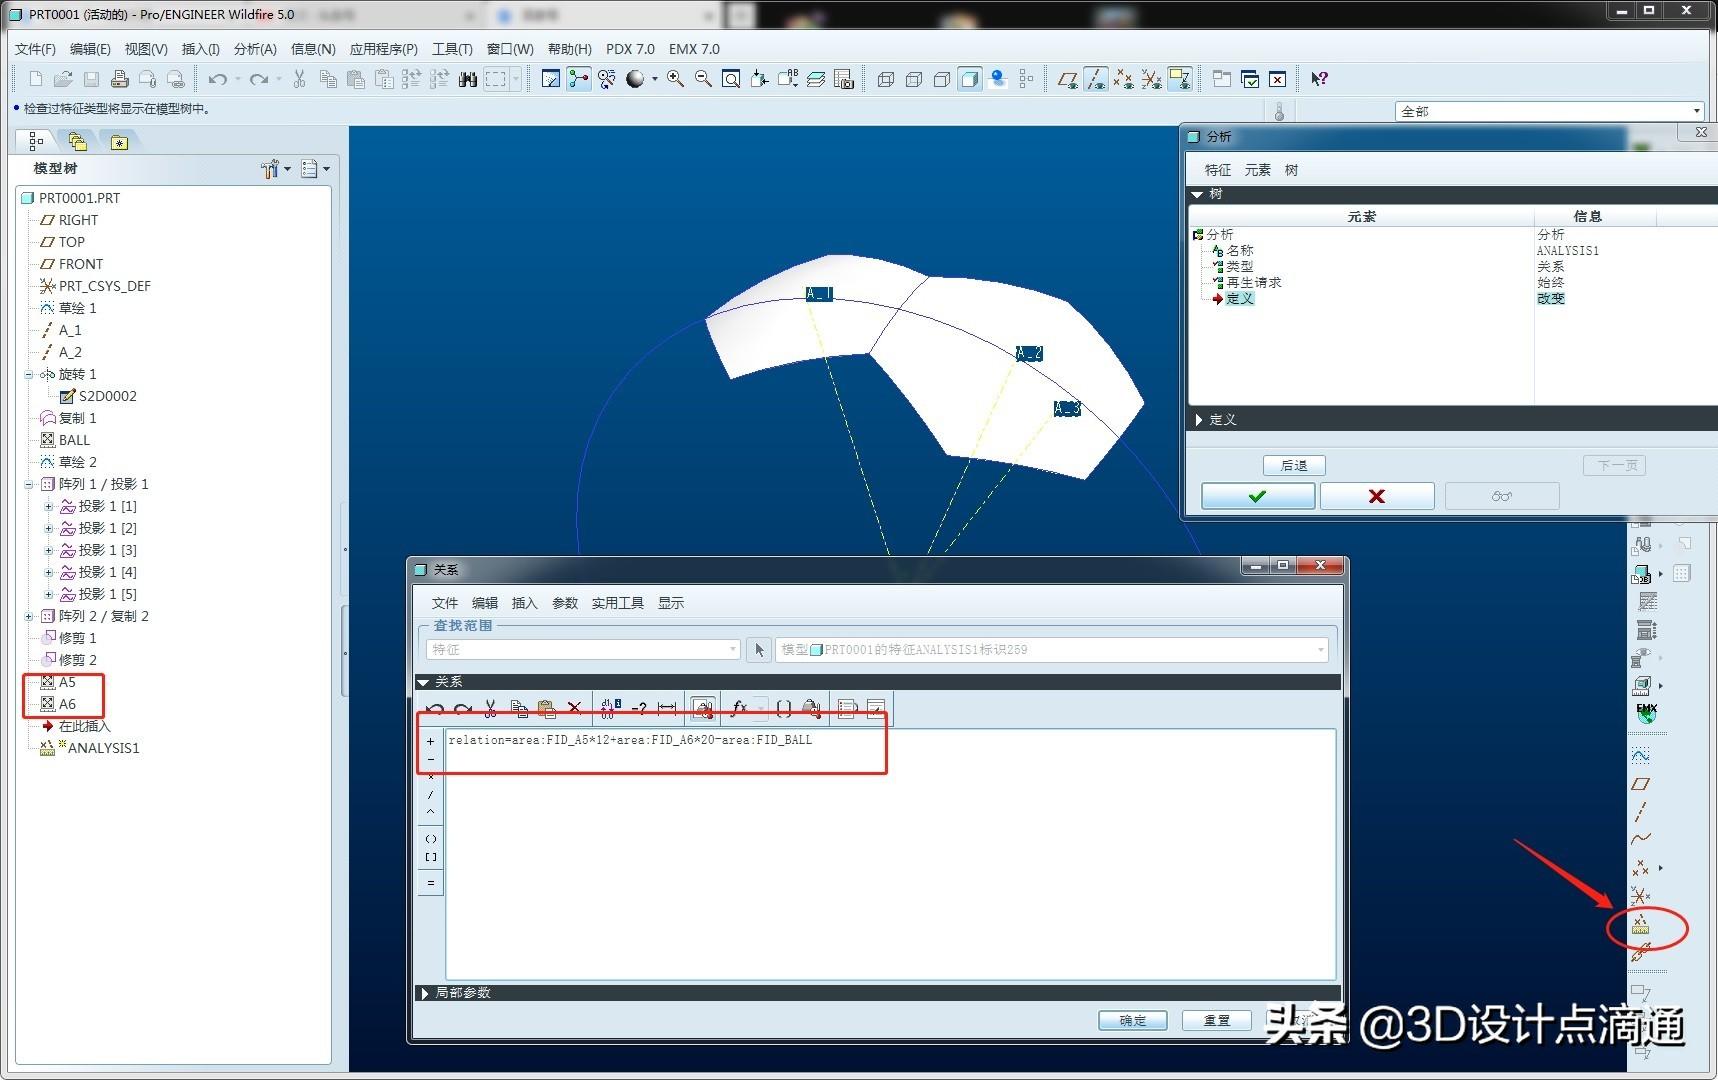
Task: Click the zoom out magnifier icon
Action: tap(703, 79)
